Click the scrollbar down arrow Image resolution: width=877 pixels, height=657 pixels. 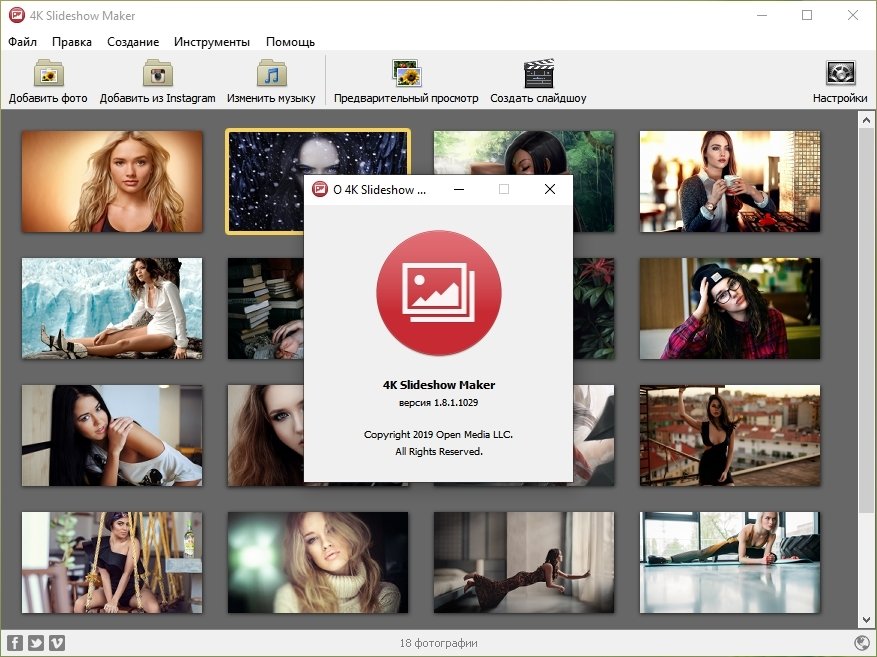click(866, 620)
